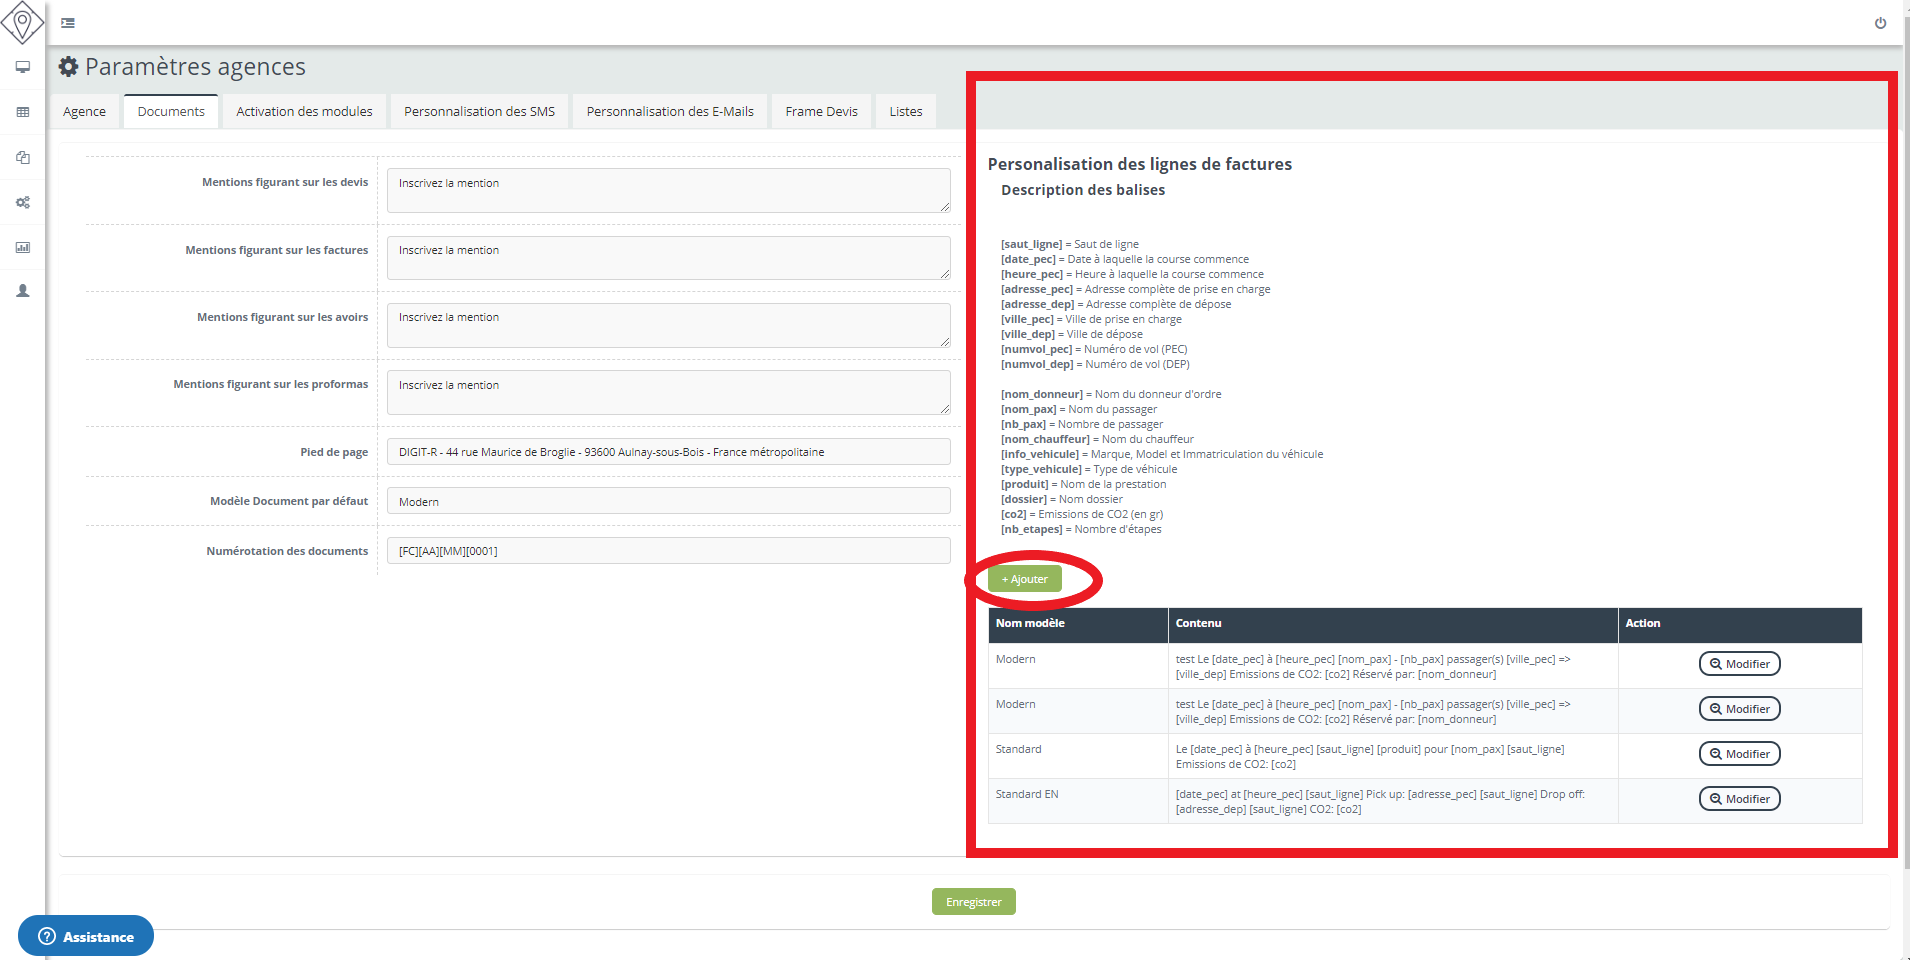This screenshot has height=960, width=1910.
Task: Focus the Mentions figurant sur les devis textarea
Action: (x=668, y=190)
